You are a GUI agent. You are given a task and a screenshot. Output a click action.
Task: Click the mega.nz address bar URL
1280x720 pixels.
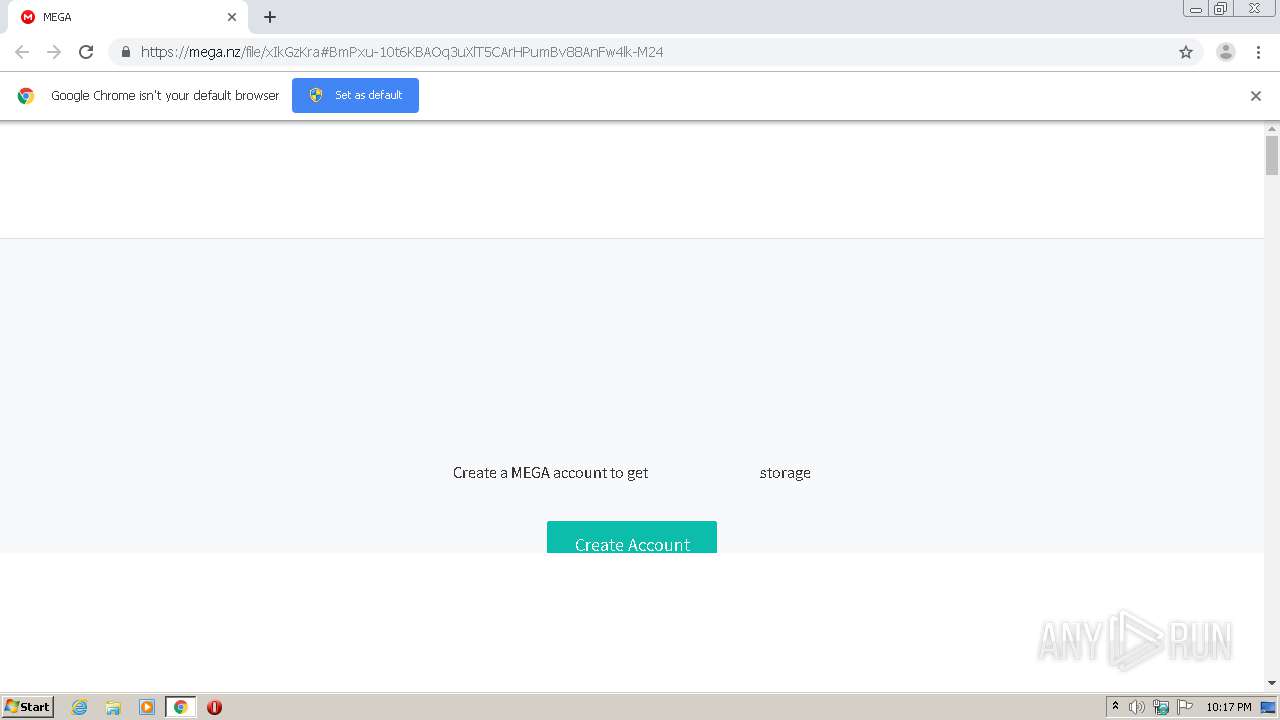click(x=402, y=52)
